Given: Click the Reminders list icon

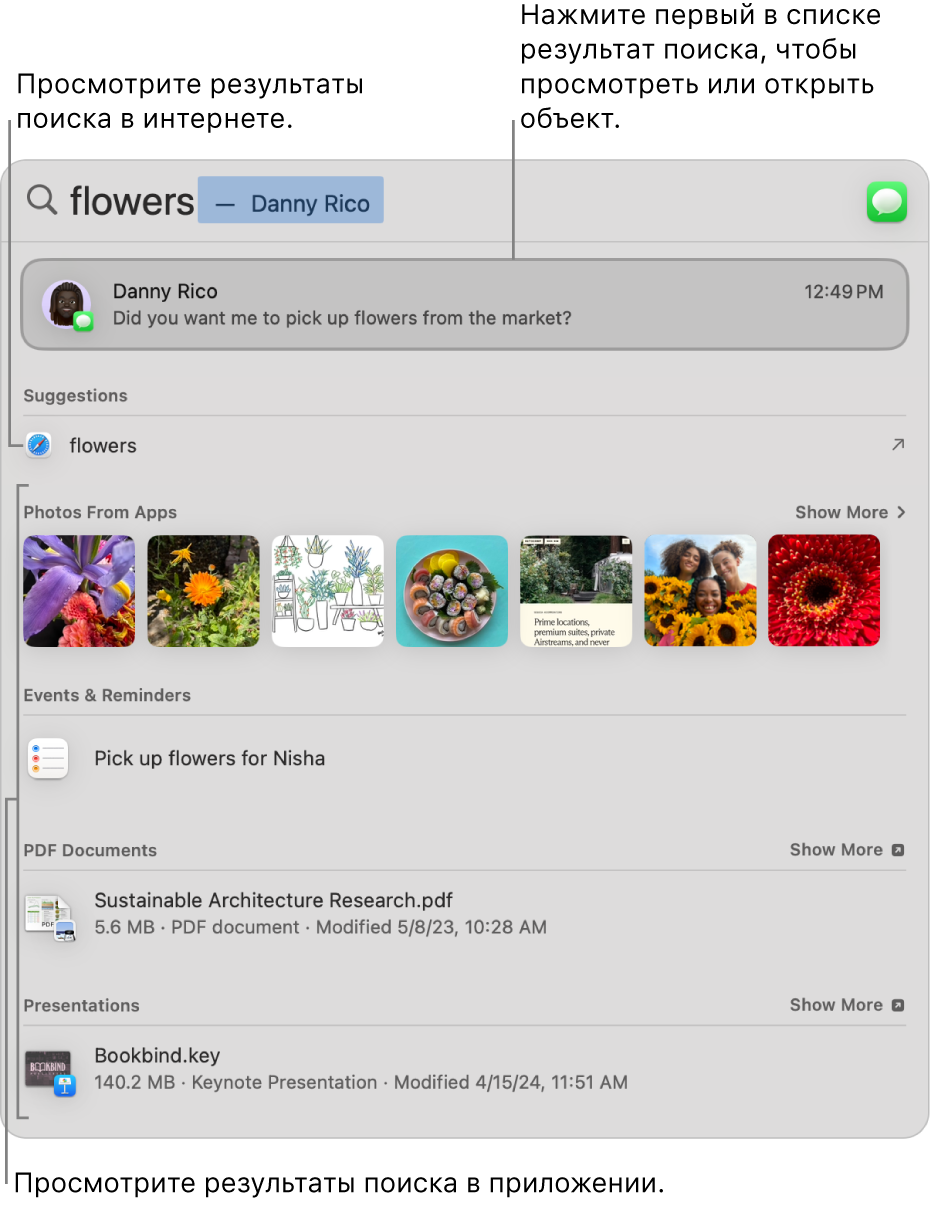Looking at the screenshot, I should (x=48, y=759).
